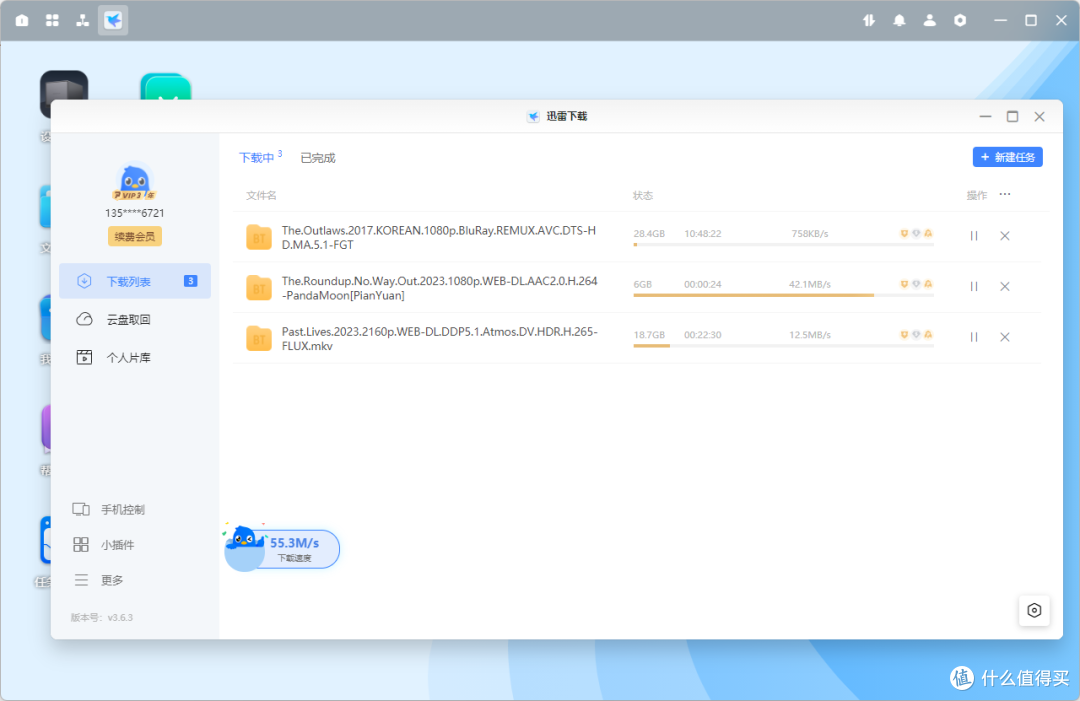
Task: Open 手机控制 phone control
Action: [122, 509]
